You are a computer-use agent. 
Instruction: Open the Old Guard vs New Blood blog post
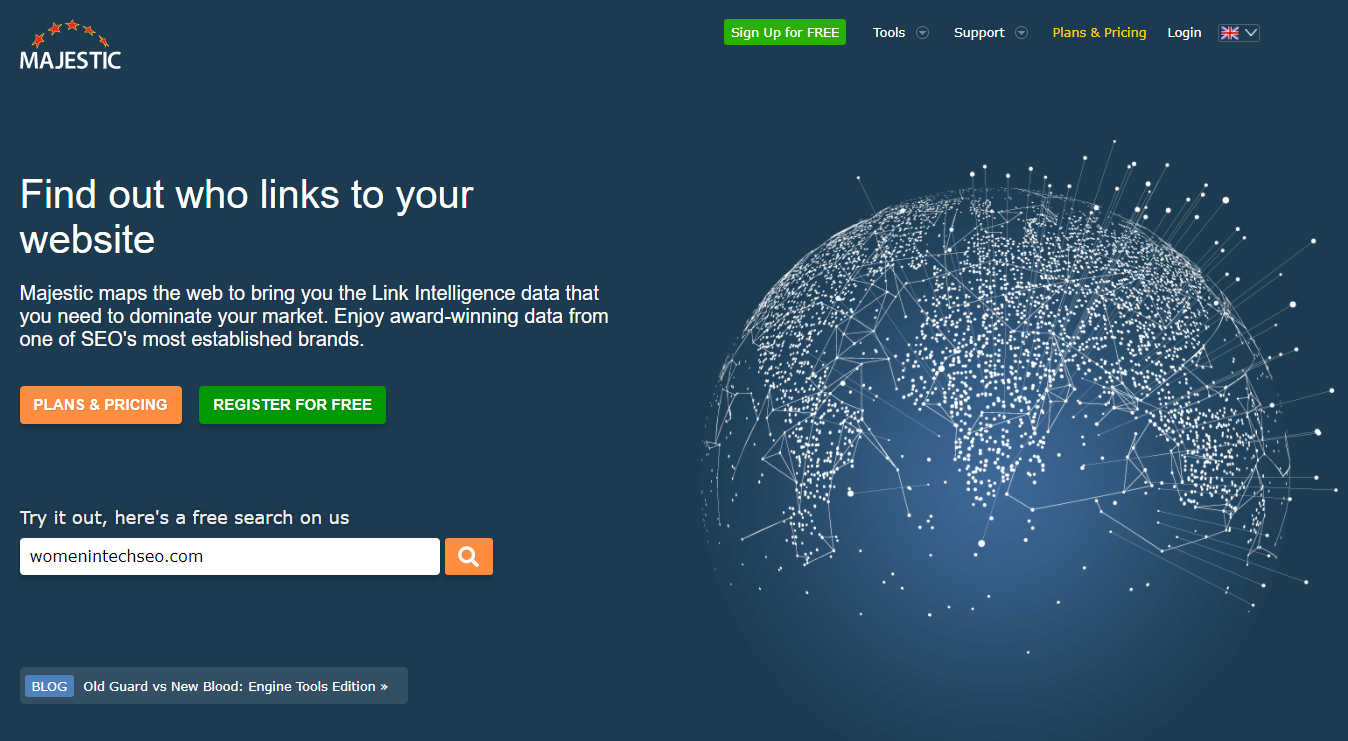tap(235, 686)
